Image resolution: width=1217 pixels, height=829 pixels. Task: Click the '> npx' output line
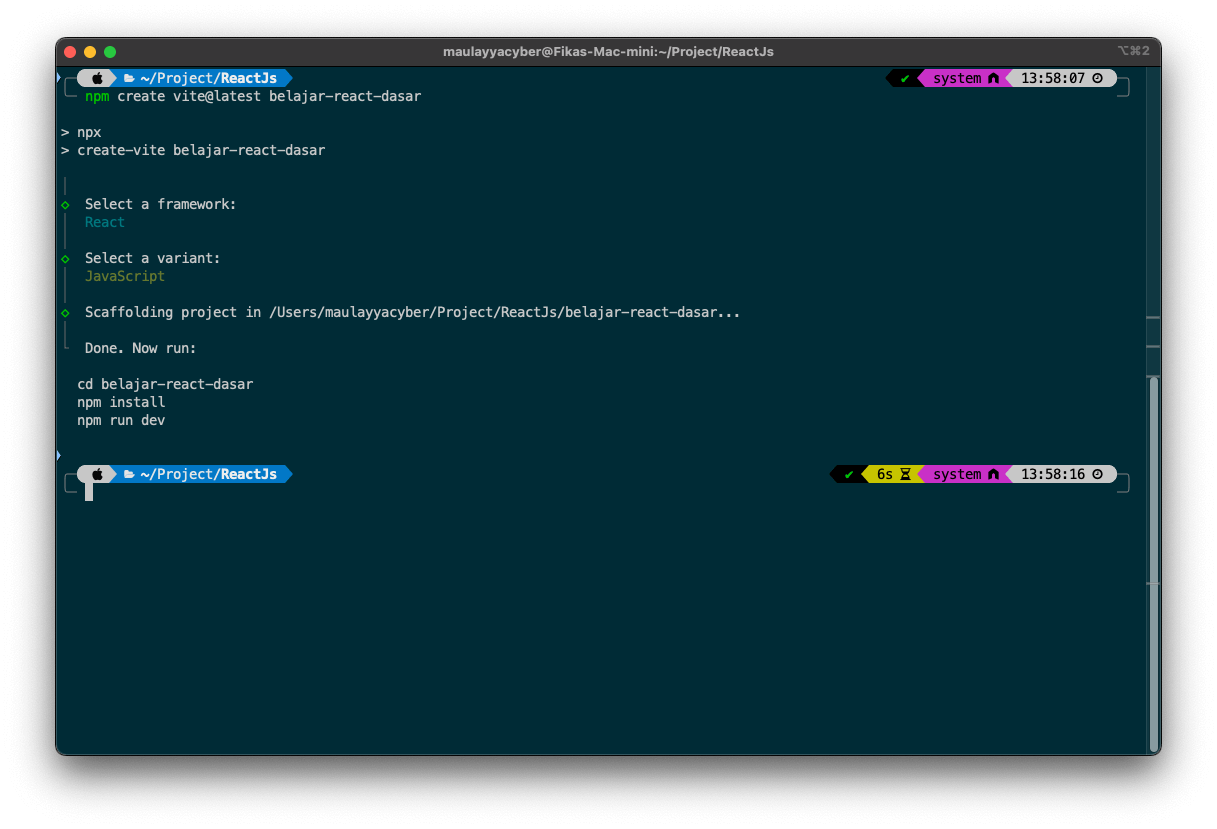click(x=81, y=132)
